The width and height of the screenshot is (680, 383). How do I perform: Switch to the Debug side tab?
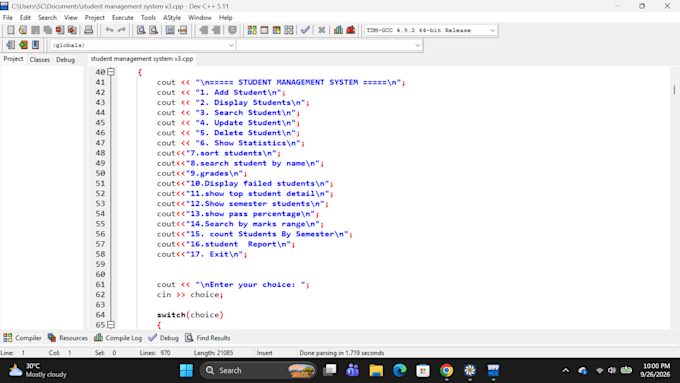(x=65, y=59)
